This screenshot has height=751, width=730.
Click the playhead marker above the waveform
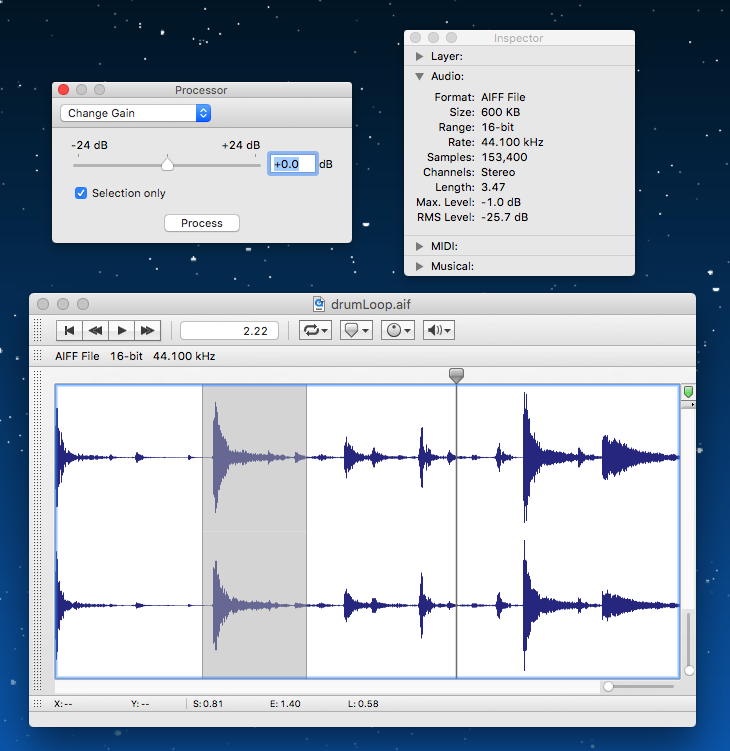coord(456,375)
